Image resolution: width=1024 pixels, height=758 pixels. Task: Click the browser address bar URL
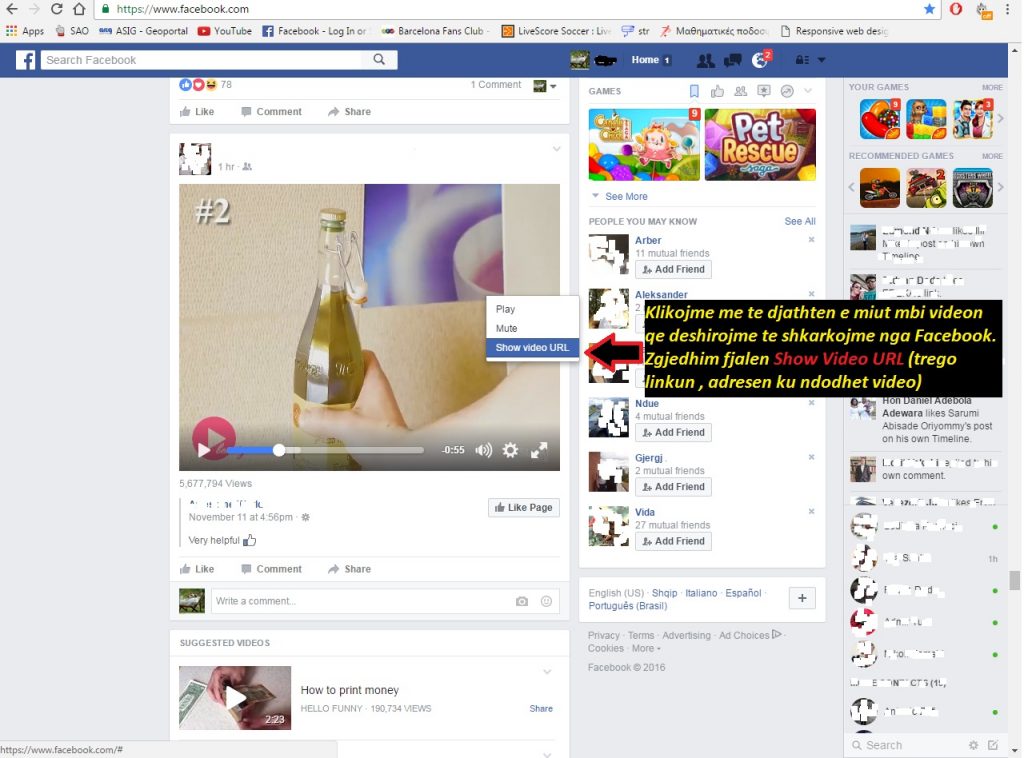click(x=183, y=9)
